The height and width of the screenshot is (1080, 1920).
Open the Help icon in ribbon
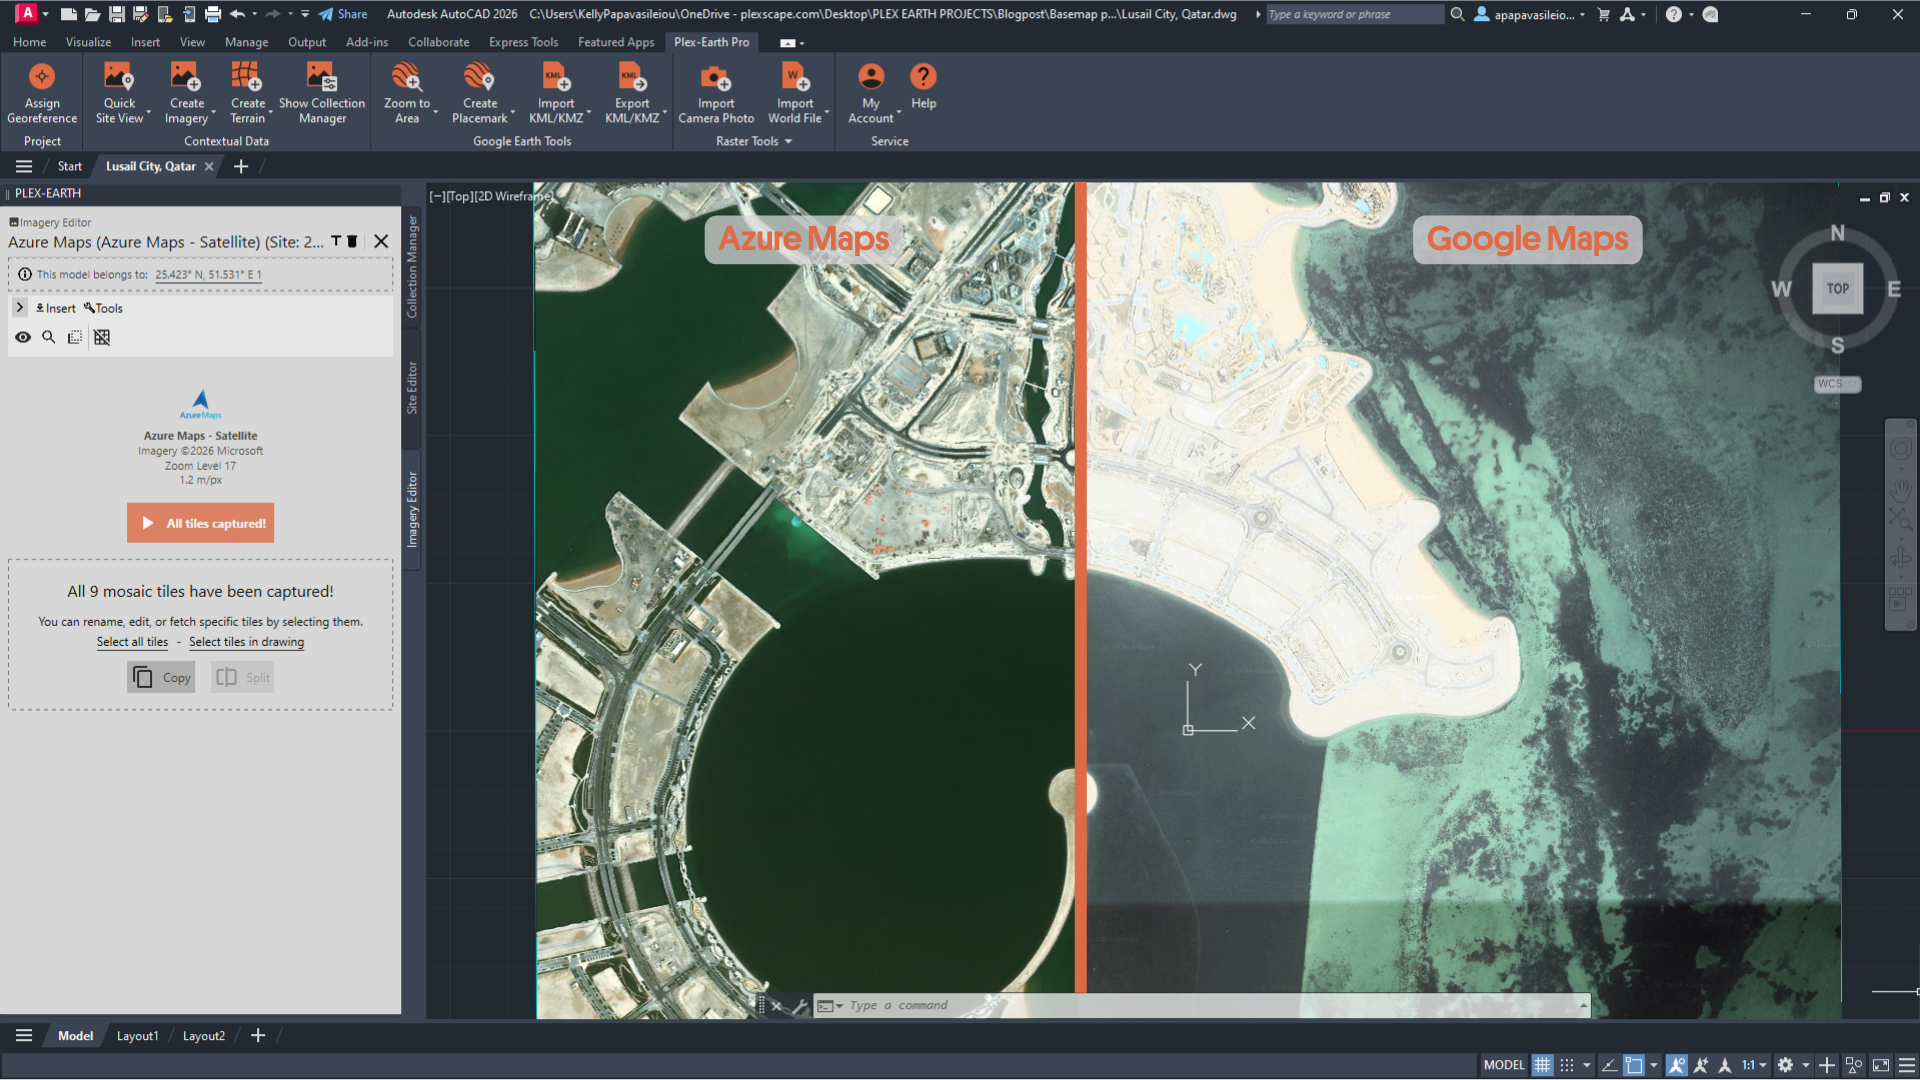coord(923,78)
